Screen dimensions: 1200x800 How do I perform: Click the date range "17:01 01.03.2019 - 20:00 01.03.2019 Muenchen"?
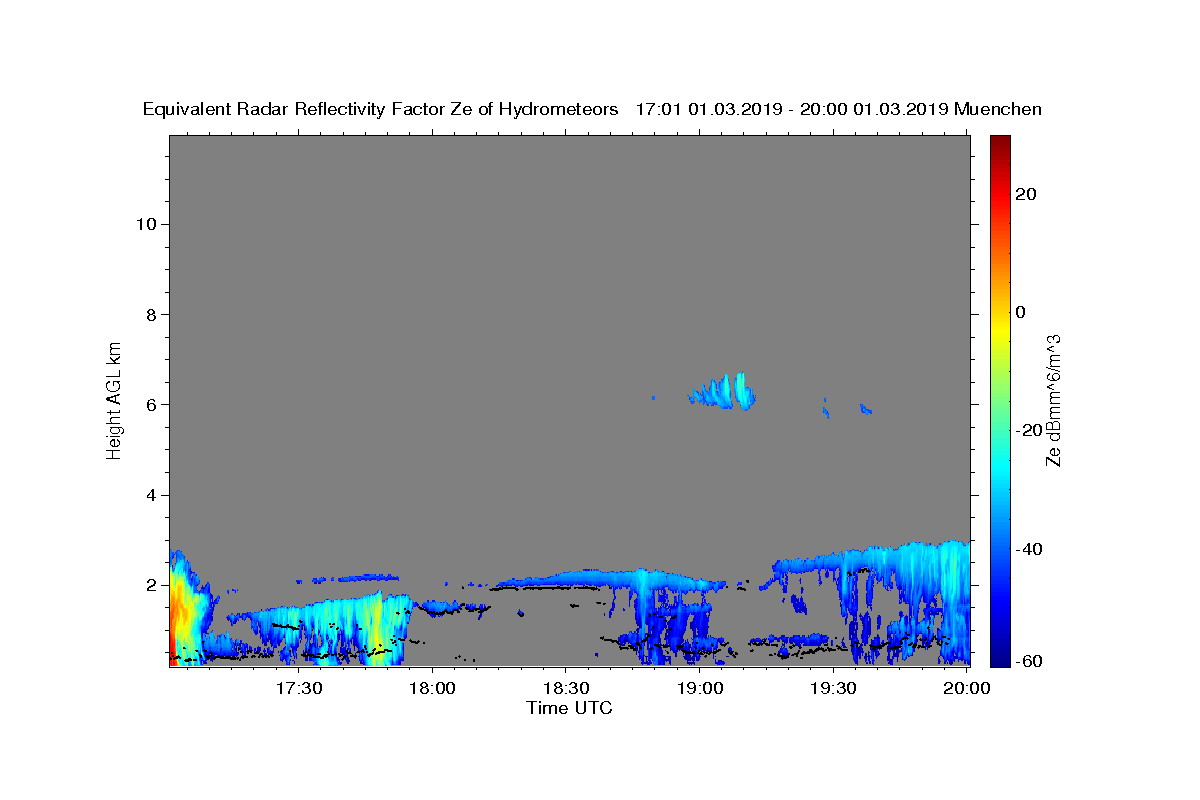[838, 110]
